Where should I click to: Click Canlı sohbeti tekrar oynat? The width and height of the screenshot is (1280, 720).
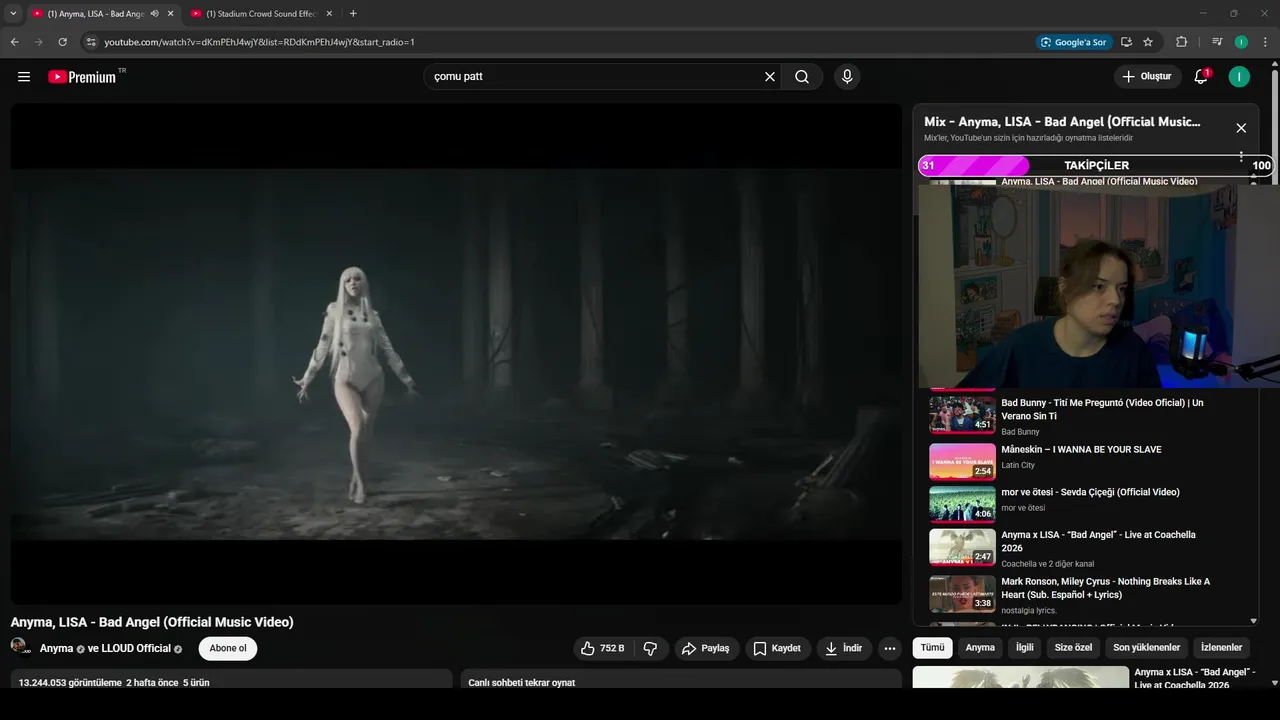click(521, 682)
